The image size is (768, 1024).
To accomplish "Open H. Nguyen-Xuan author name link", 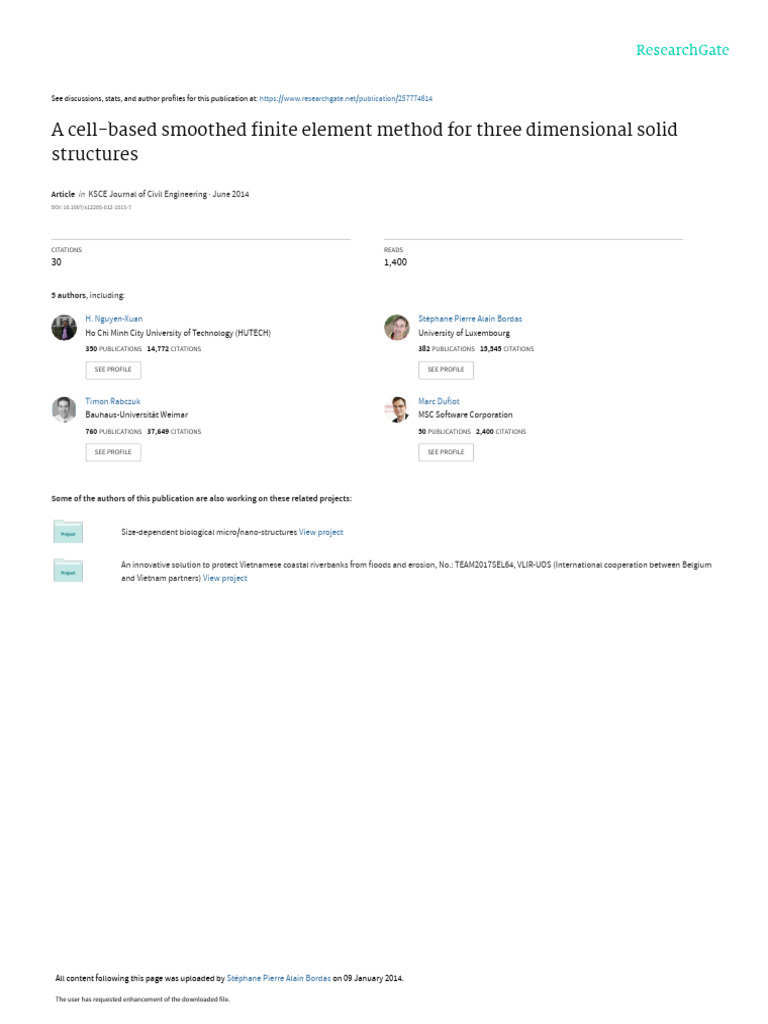I will coord(114,319).
